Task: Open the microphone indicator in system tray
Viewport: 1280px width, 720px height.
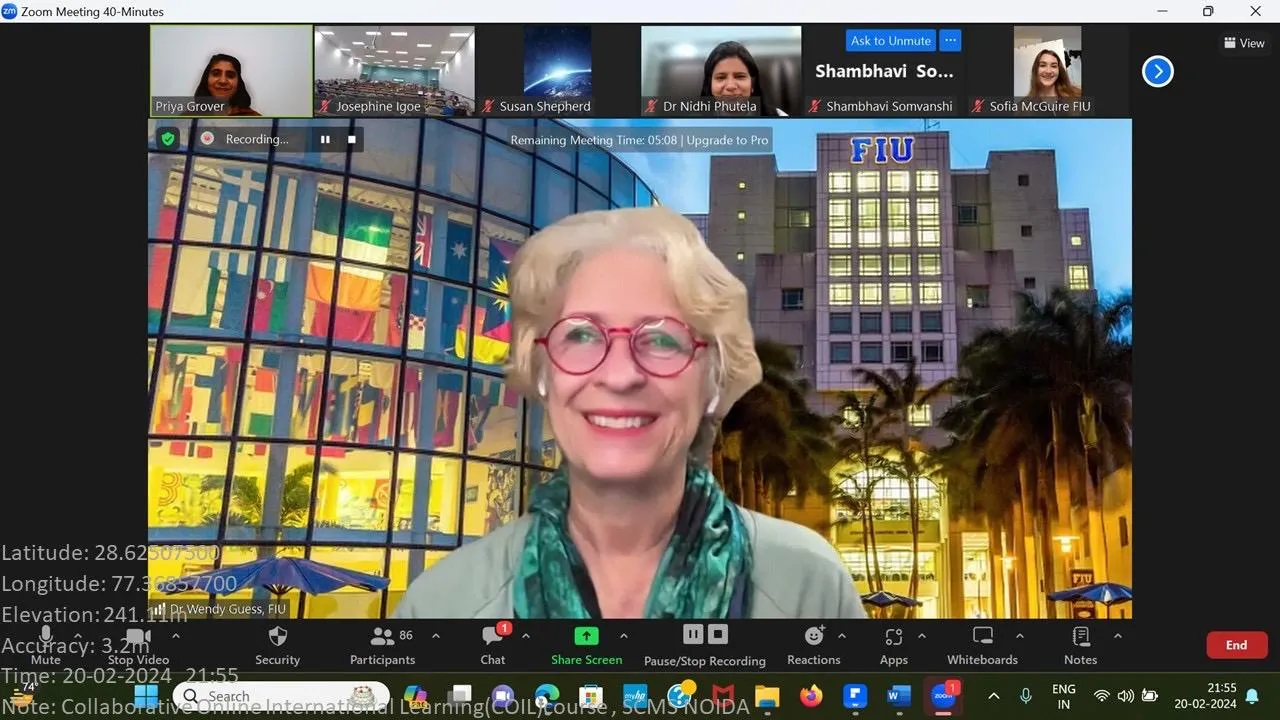Action: 1025,696
